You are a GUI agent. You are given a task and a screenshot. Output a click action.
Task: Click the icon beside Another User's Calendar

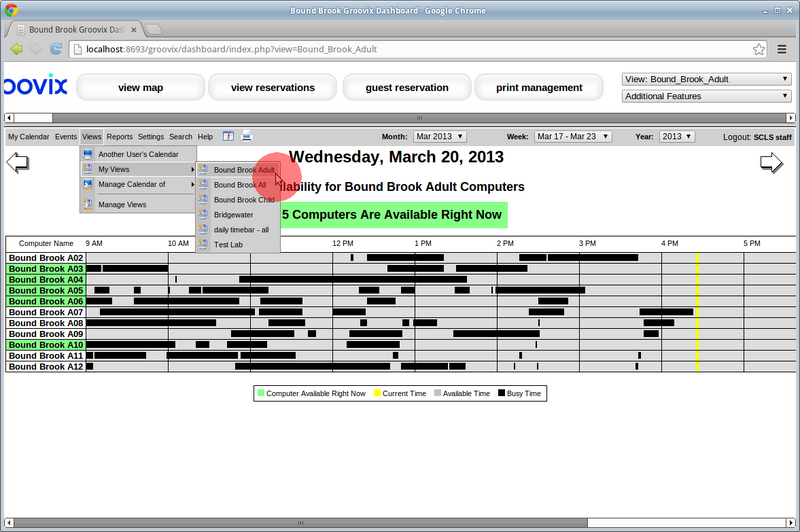88,154
